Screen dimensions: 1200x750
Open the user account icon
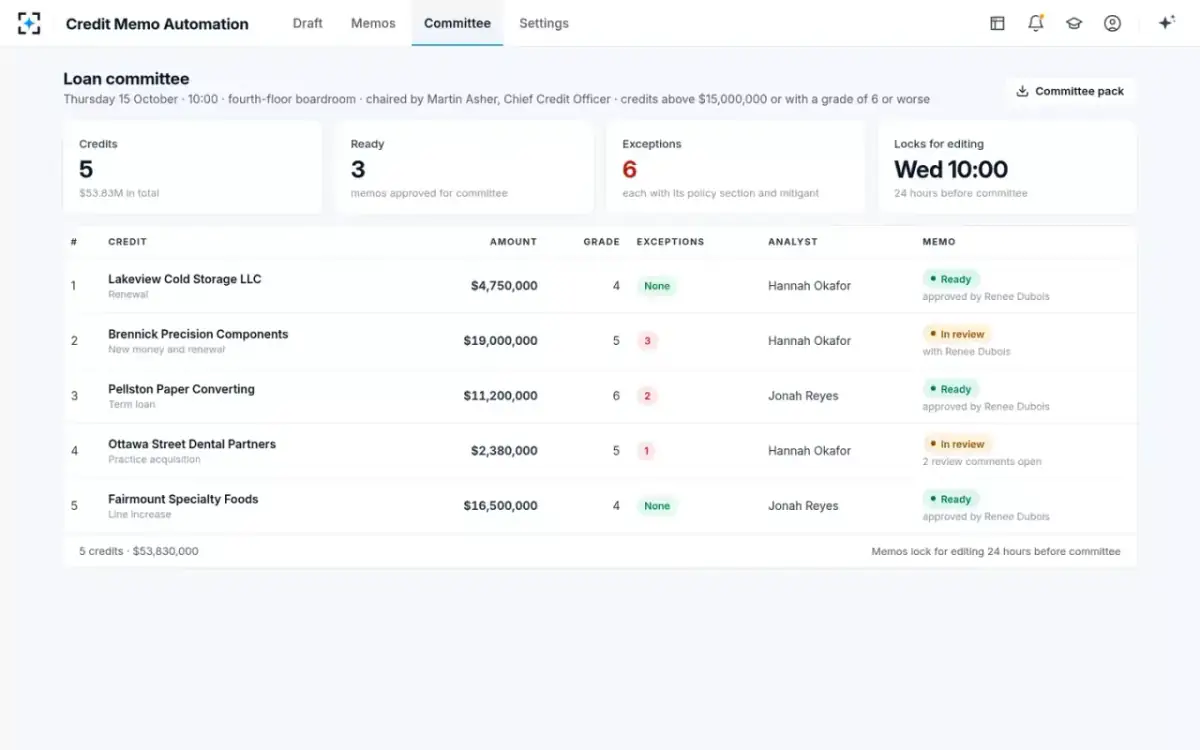(1112, 23)
